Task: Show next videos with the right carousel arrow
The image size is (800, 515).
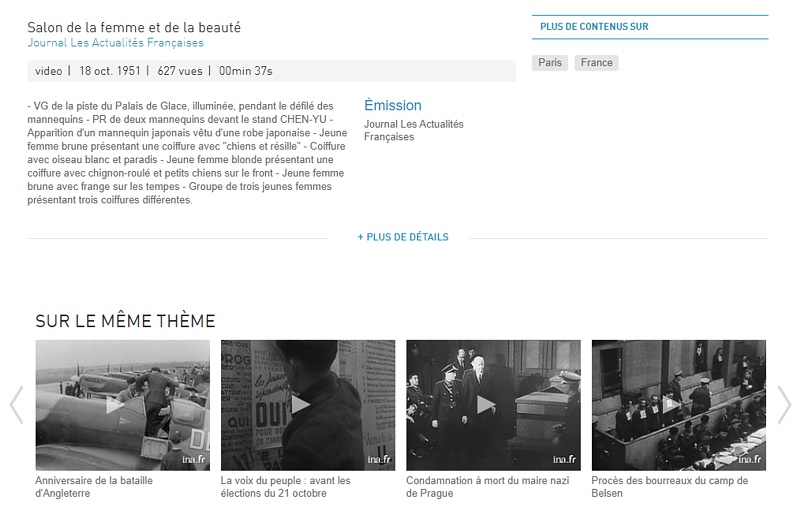Action: 784,405
